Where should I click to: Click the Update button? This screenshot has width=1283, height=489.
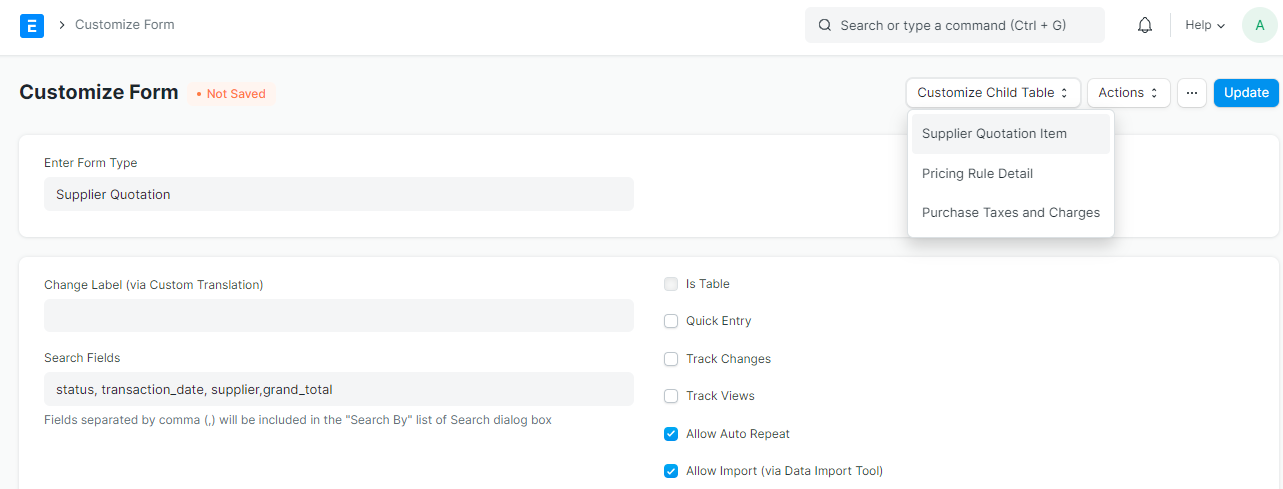[1246, 93]
